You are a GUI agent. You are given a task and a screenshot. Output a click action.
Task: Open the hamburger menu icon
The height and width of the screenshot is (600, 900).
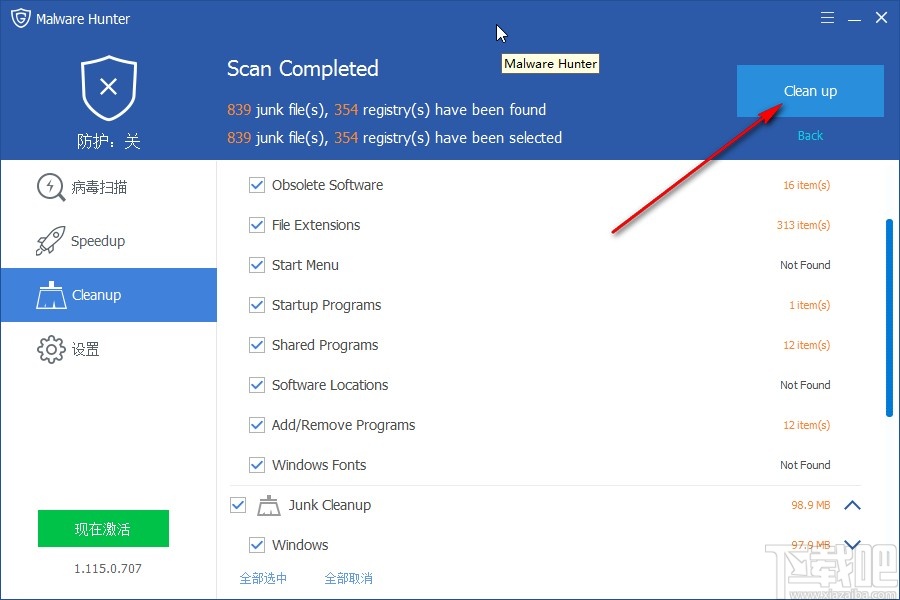click(828, 17)
